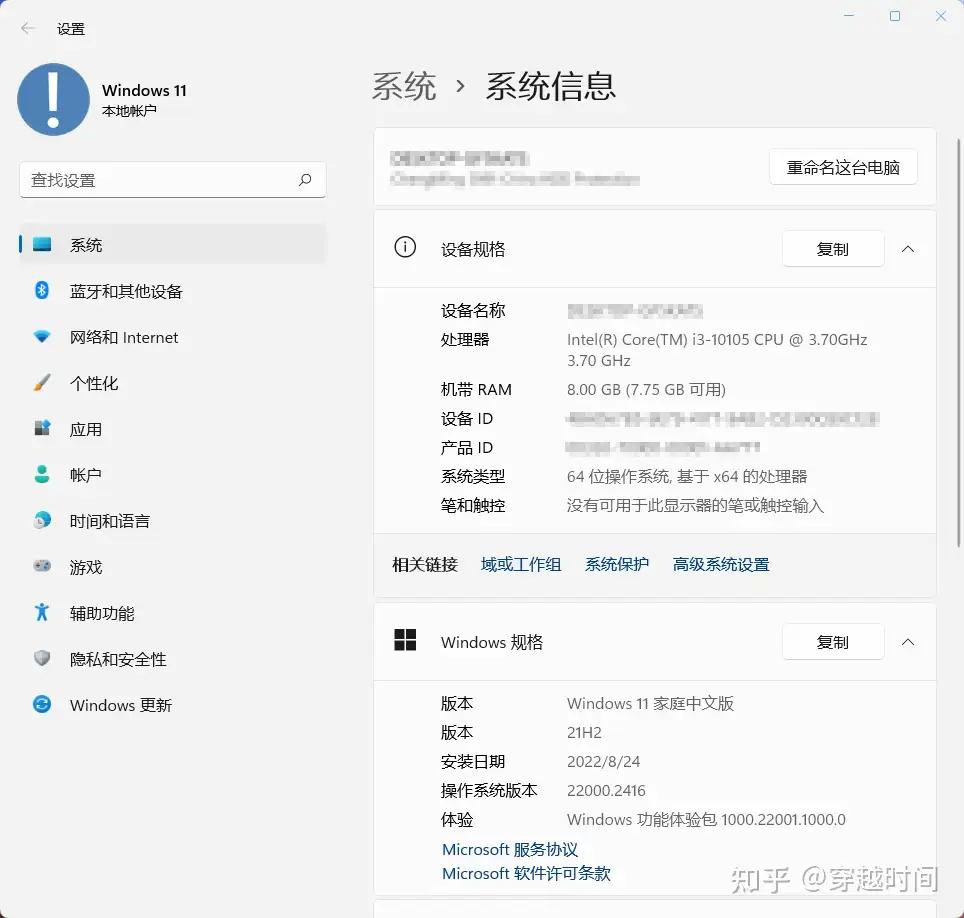Minimize the 设置 window

click(849, 16)
